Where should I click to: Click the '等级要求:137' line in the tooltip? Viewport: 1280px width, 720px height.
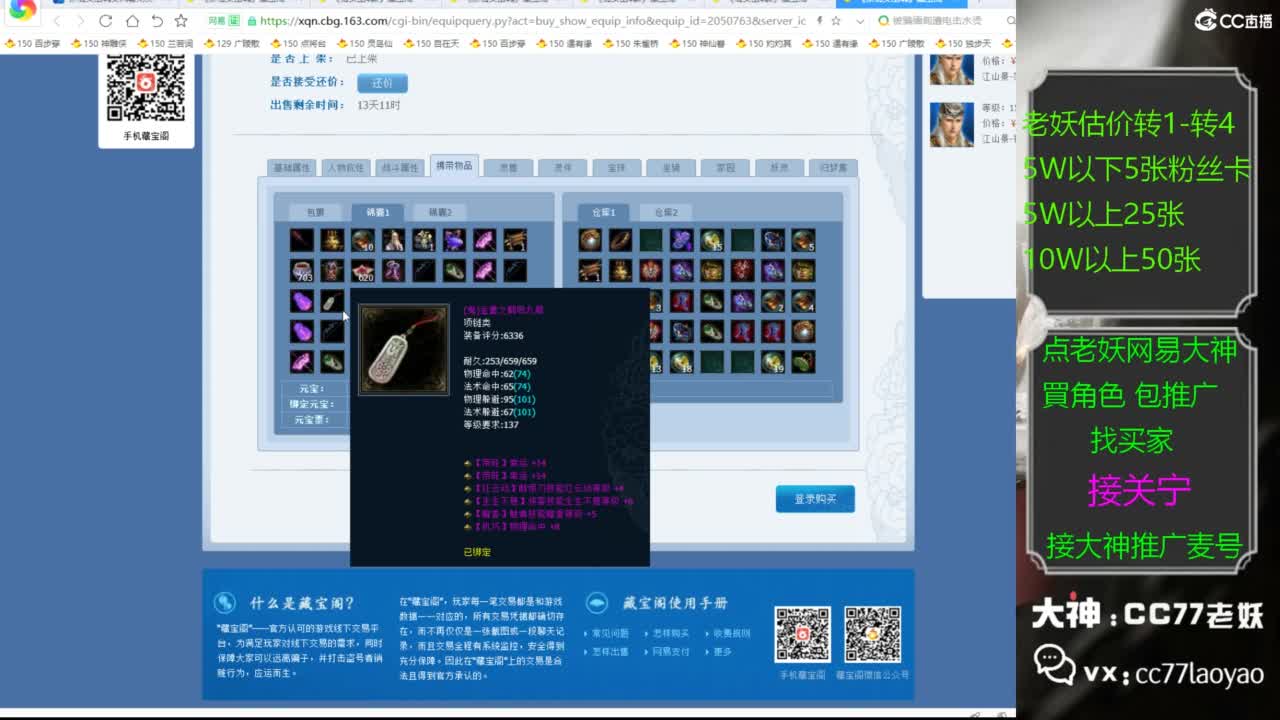(491, 424)
